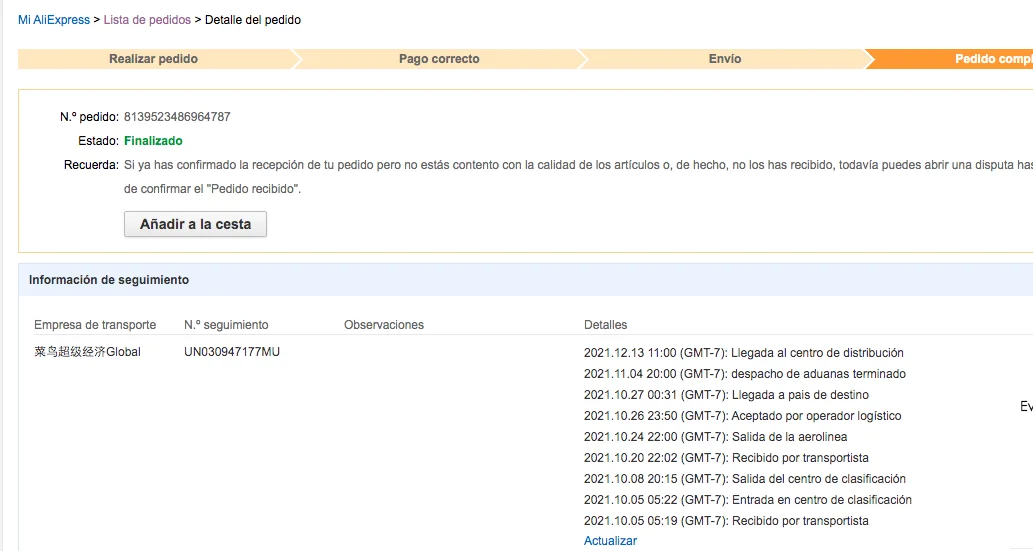This screenshot has width=1033, height=551.
Task: Click the Detalles column header
Action: [x=605, y=324]
